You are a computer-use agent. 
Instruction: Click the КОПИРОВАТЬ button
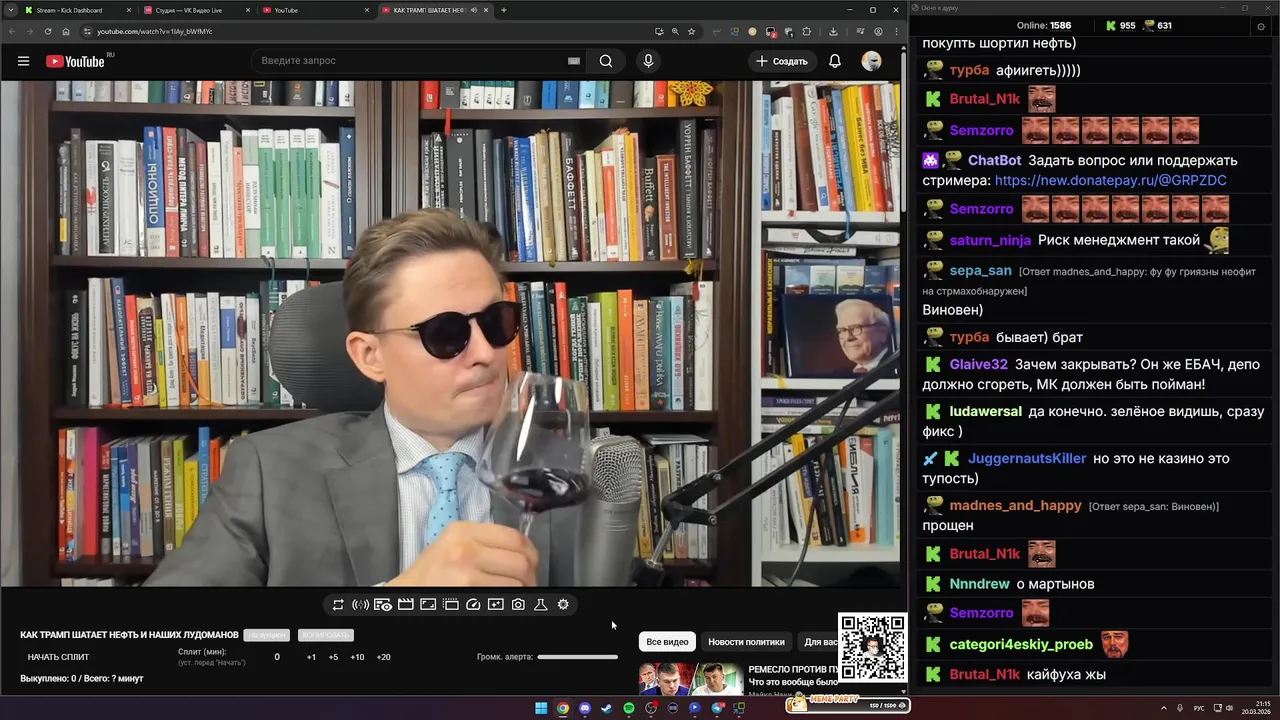[x=326, y=635]
